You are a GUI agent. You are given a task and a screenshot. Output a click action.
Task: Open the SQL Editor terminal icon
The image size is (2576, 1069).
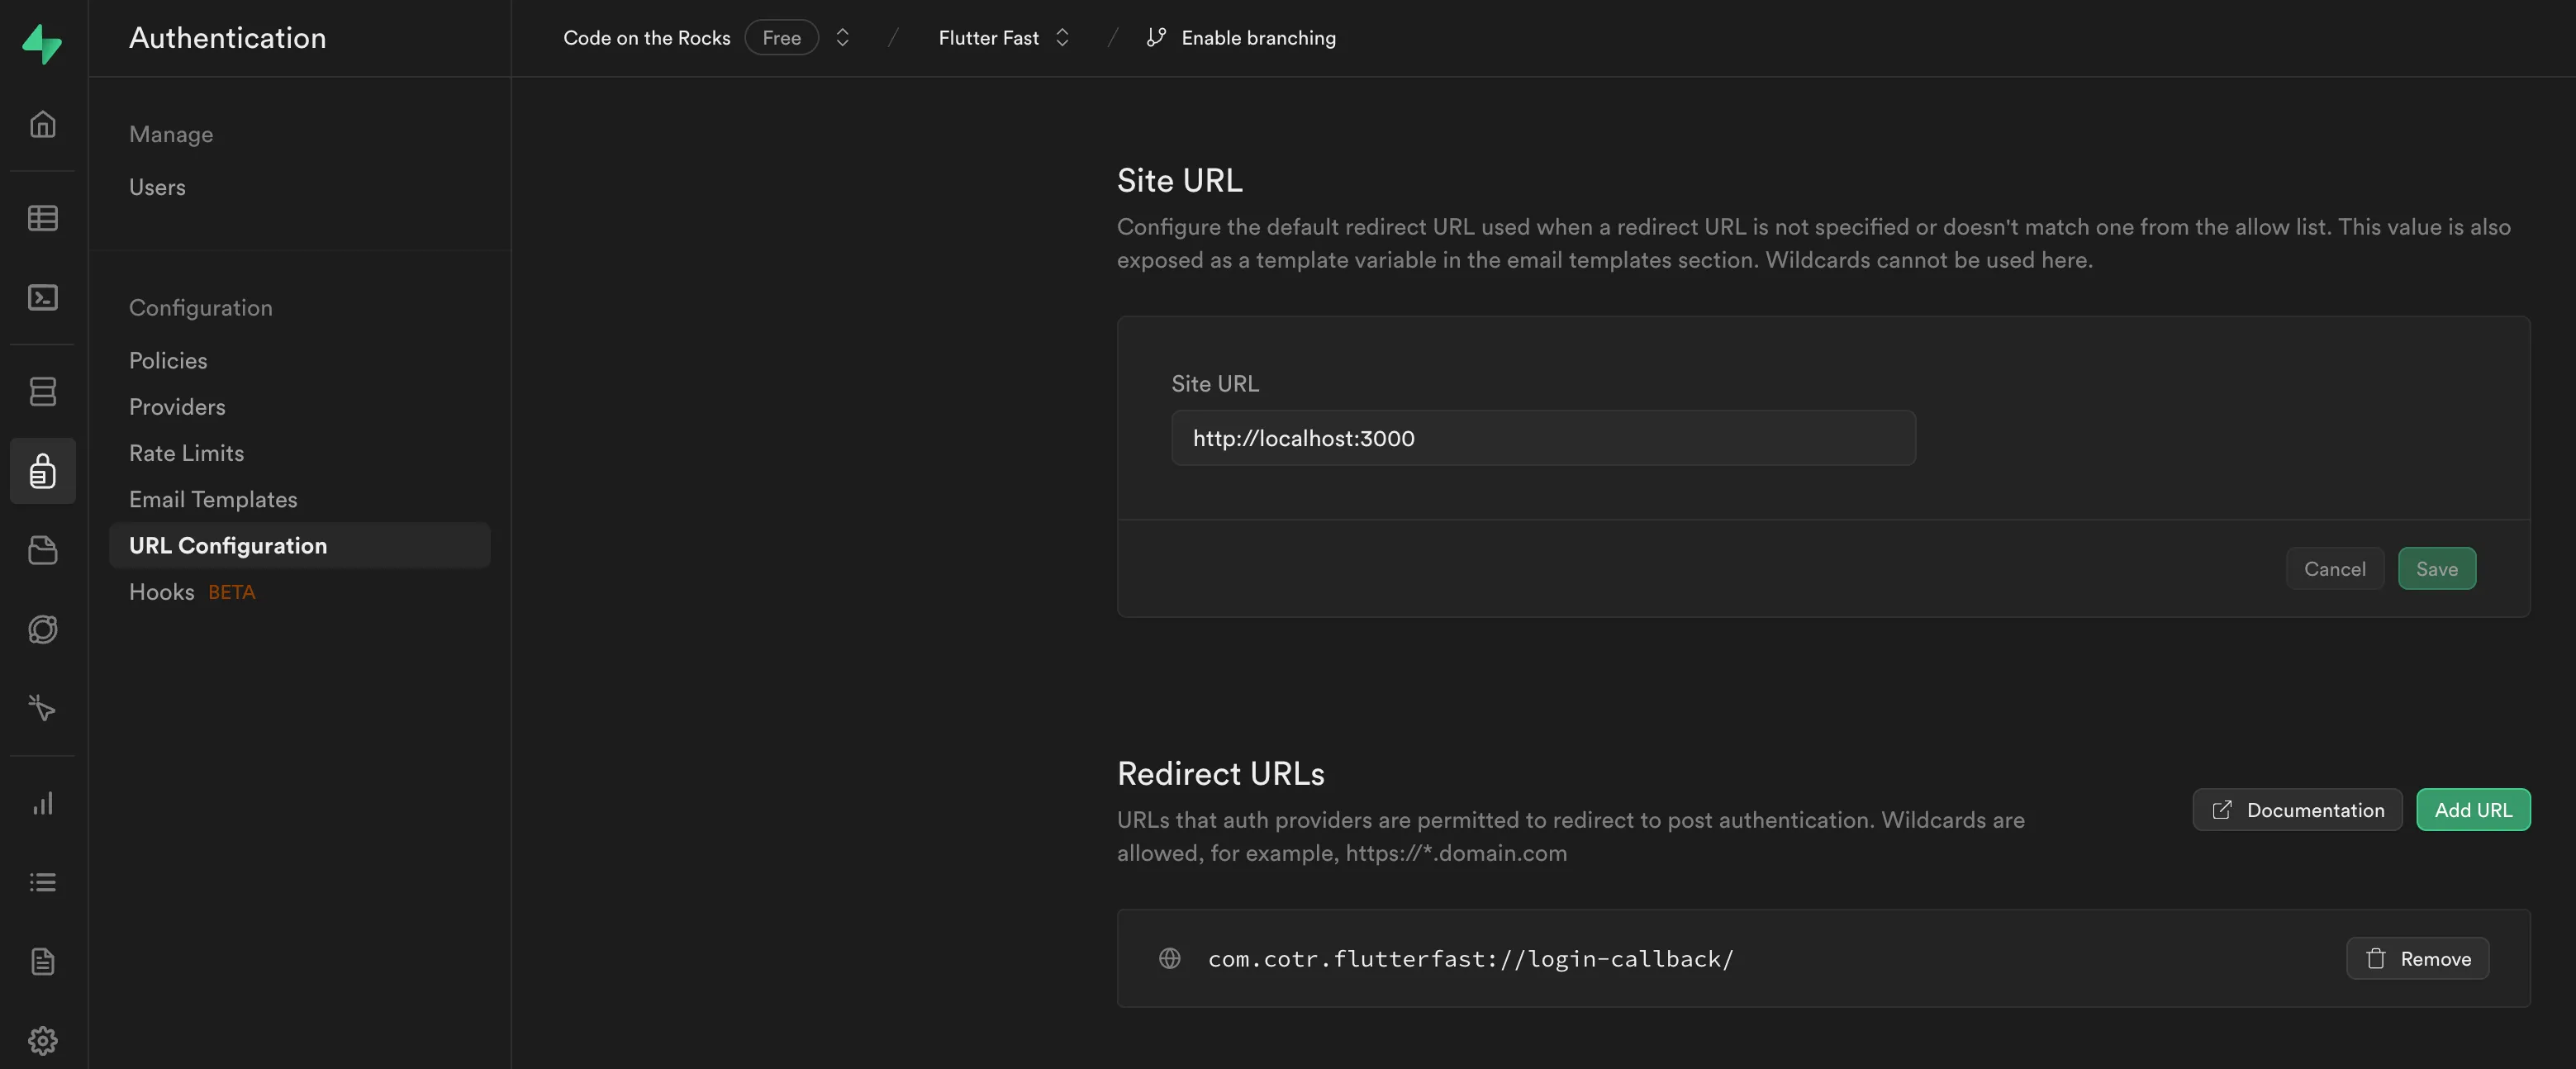42,297
